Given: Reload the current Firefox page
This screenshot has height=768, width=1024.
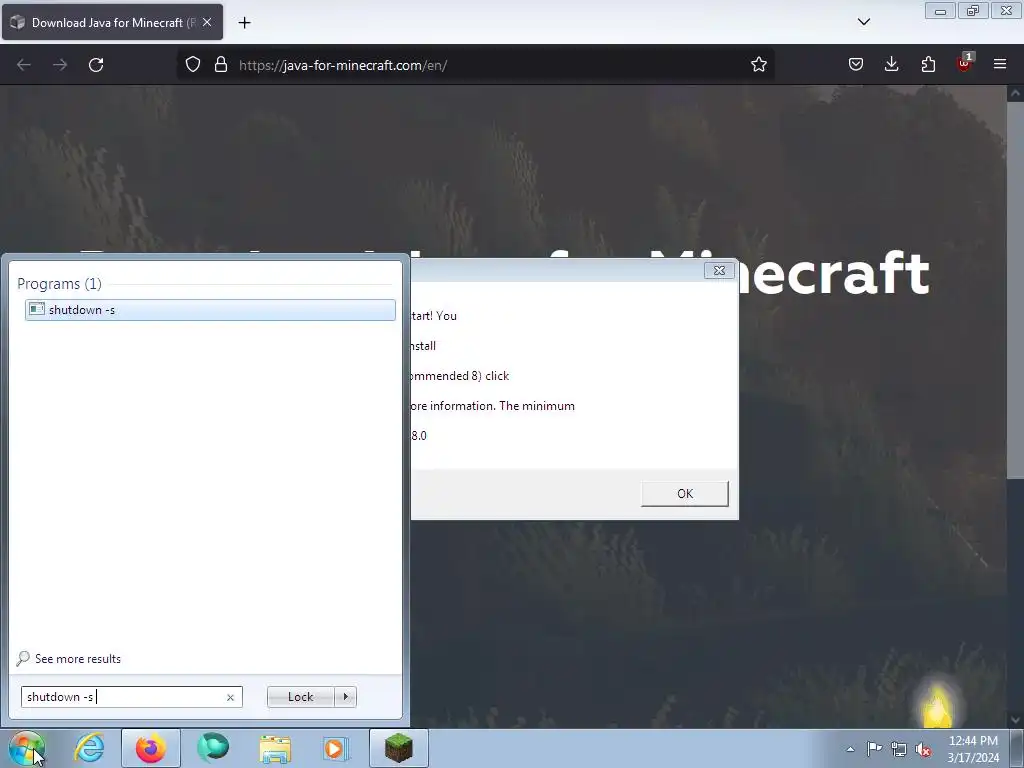Looking at the screenshot, I should pyautogui.click(x=96, y=65).
